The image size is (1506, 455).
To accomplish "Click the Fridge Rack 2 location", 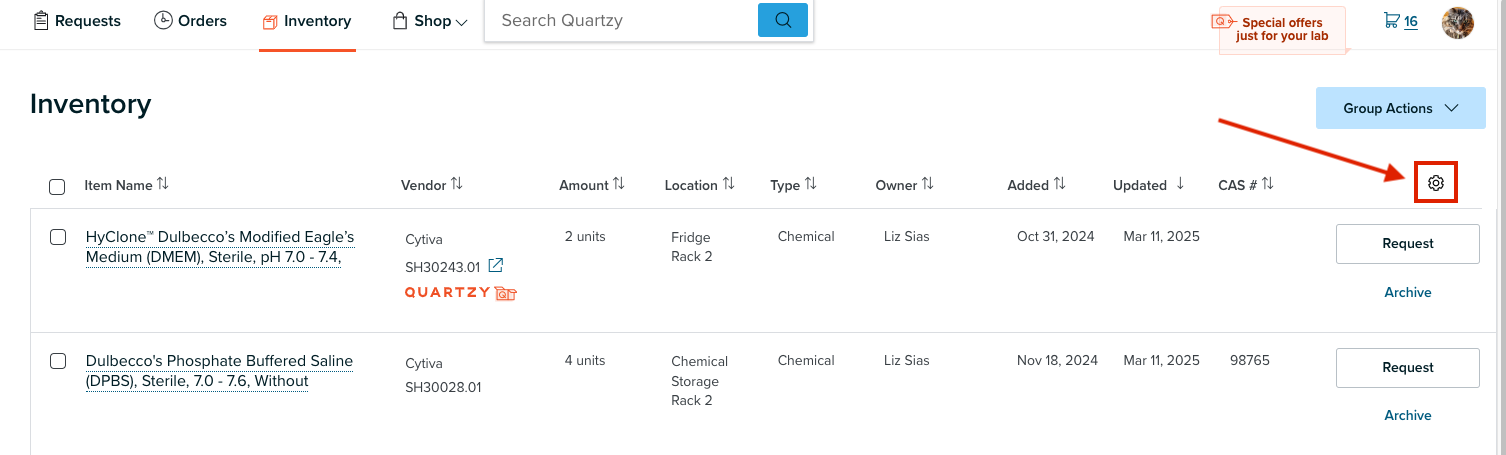I will (x=692, y=247).
